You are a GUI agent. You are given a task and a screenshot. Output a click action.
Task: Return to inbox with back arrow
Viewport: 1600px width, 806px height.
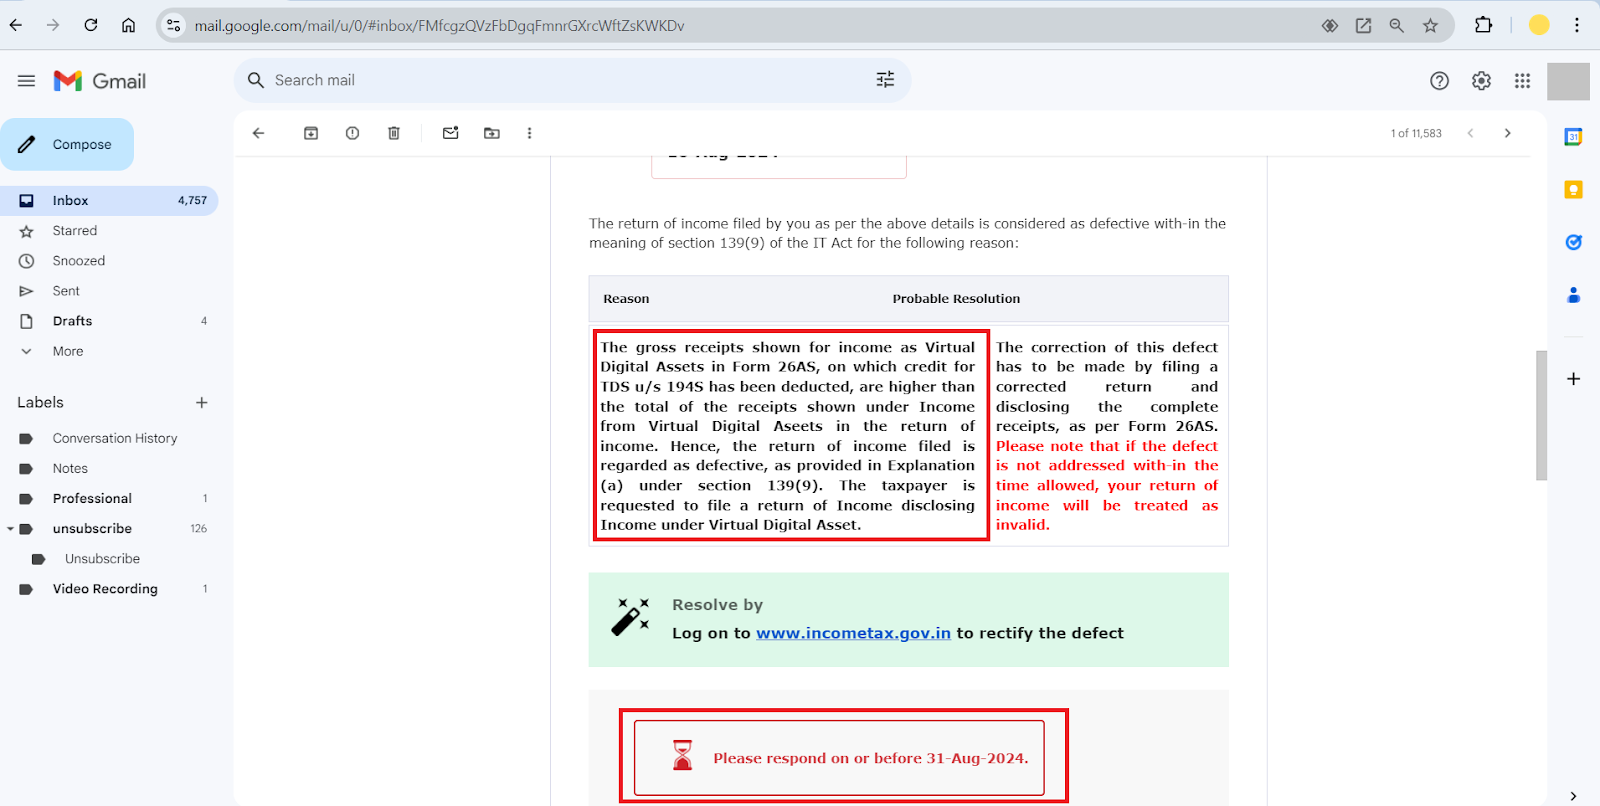point(259,133)
